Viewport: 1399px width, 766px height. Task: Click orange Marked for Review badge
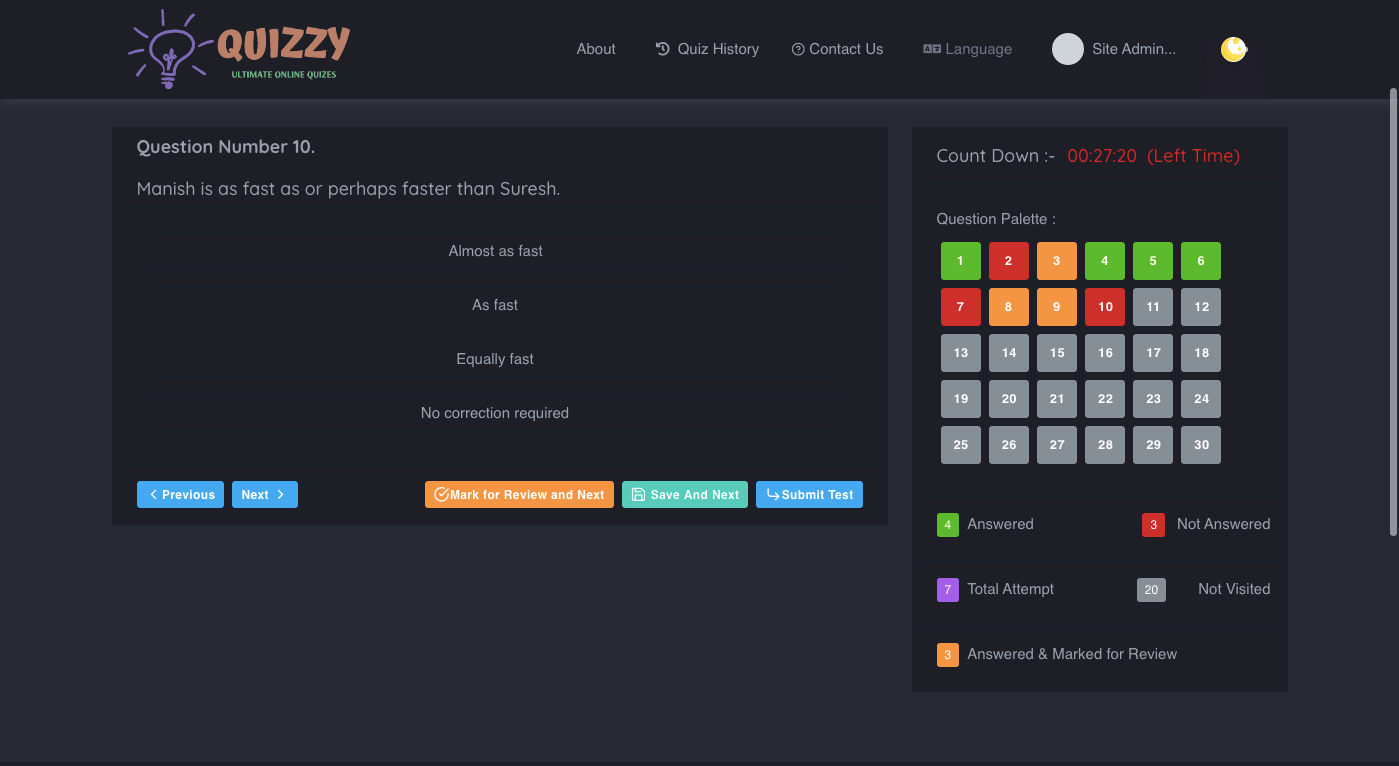(948, 655)
